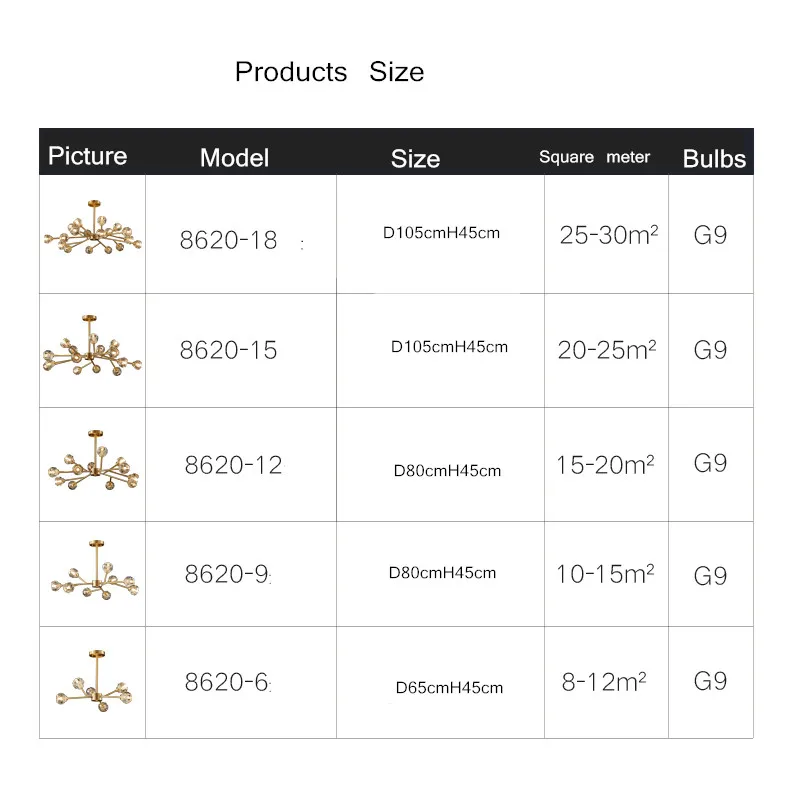The image size is (790, 790).
Task: Open the 8620-12 chandelier image
Action: click(x=93, y=460)
